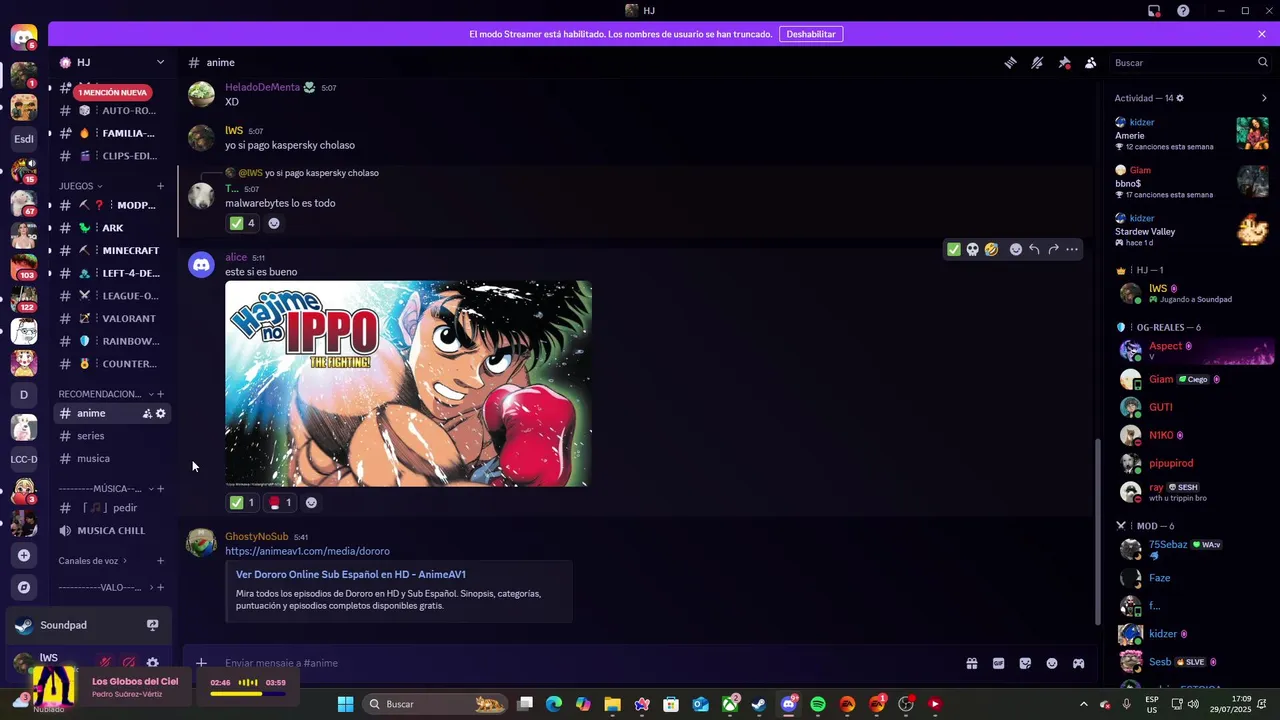Open the GIF picker
The image size is (1280, 720).
(998, 663)
